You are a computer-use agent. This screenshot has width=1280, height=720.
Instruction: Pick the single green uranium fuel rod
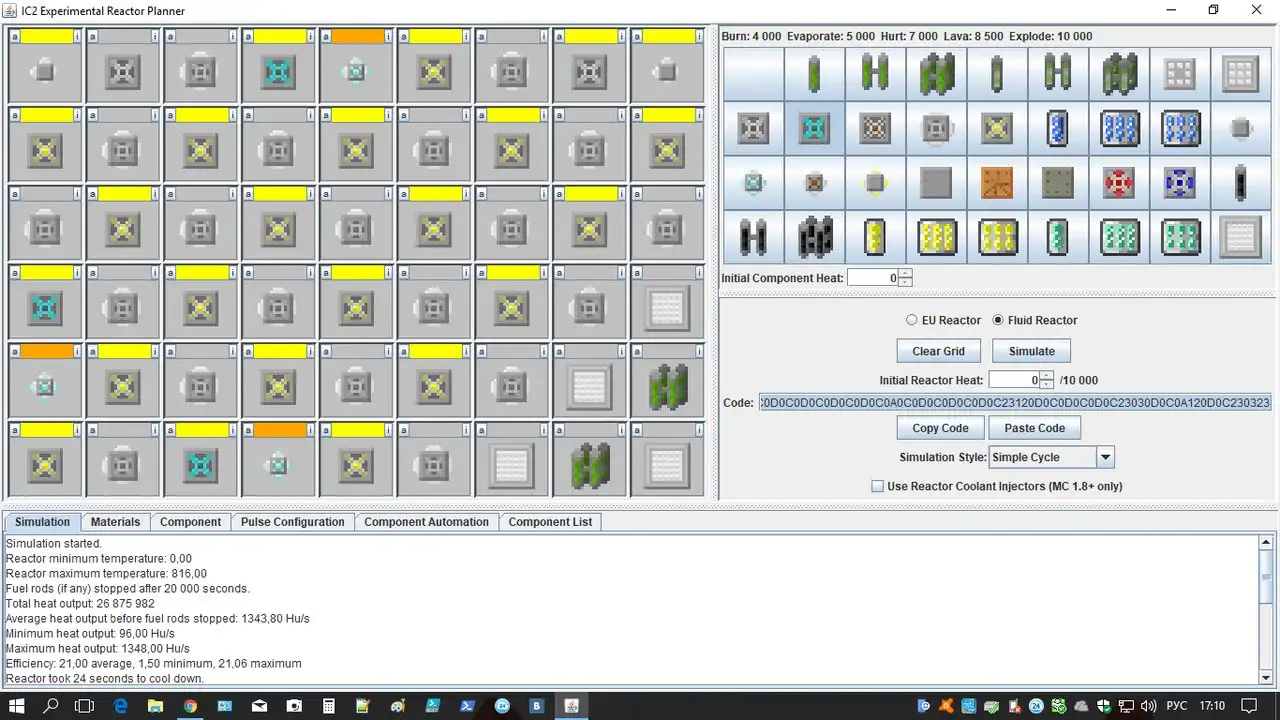[815, 74]
